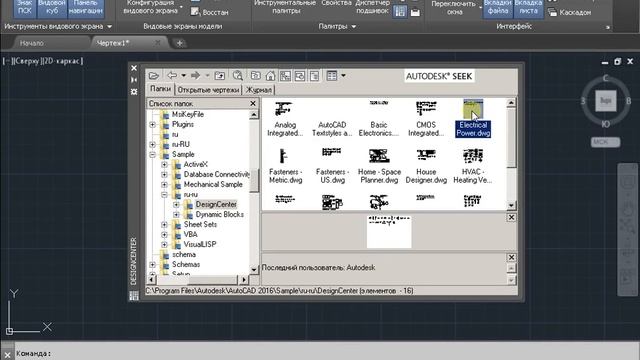This screenshot has width=640, height=360.
Task: Click the МСК label under ViewCube
Action: [x=605, y=142]
